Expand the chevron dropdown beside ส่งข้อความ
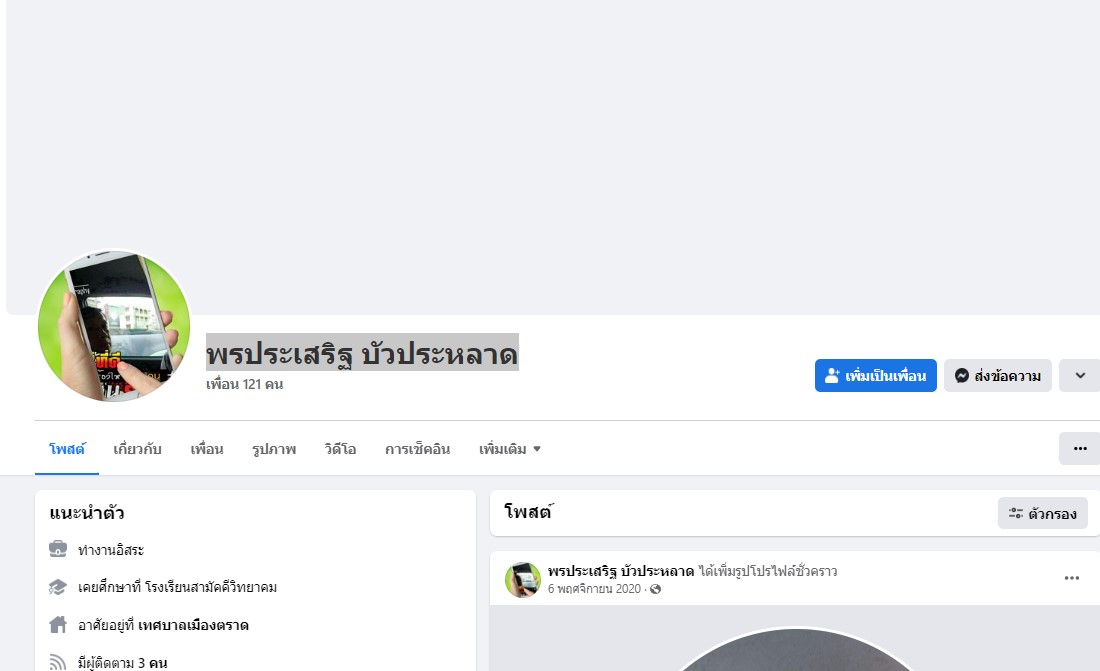Viewport: 1100px width, 671px height. click(1080, 376)
